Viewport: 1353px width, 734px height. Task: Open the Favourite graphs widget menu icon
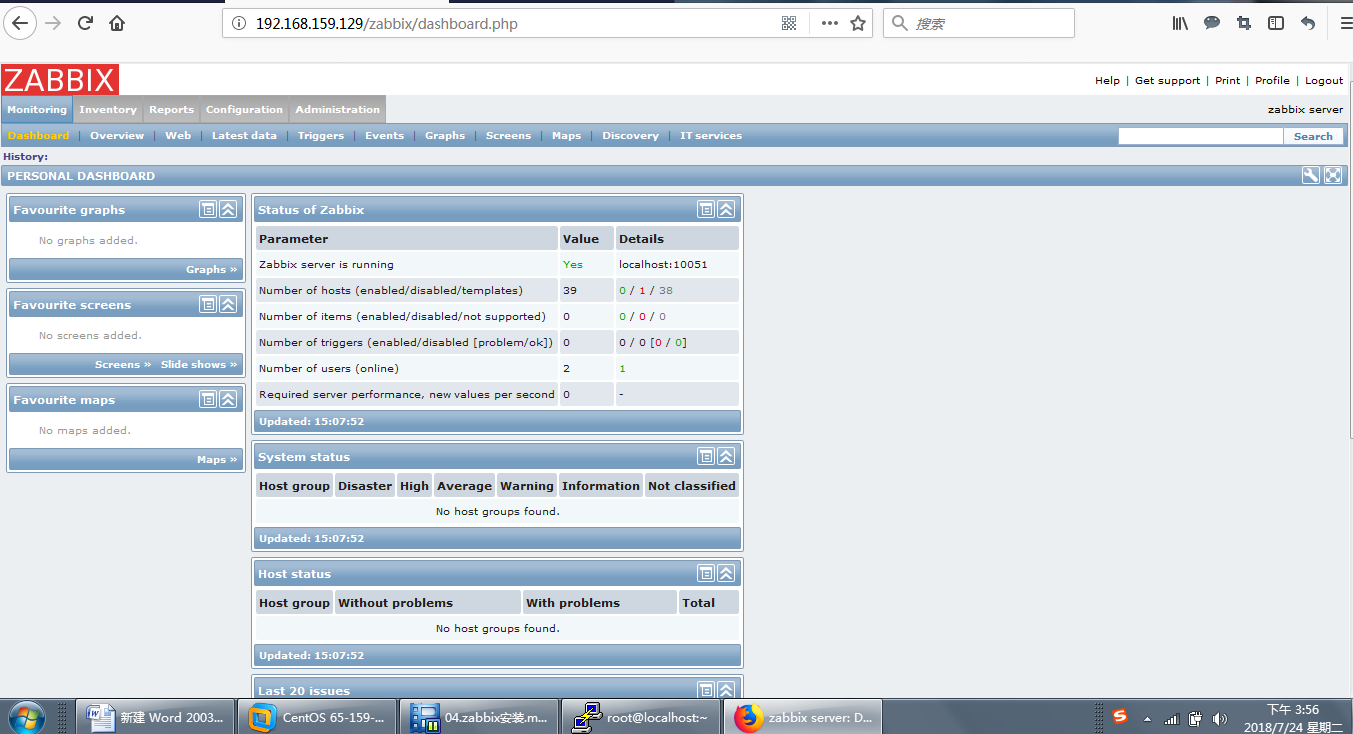tap(208, 210)
